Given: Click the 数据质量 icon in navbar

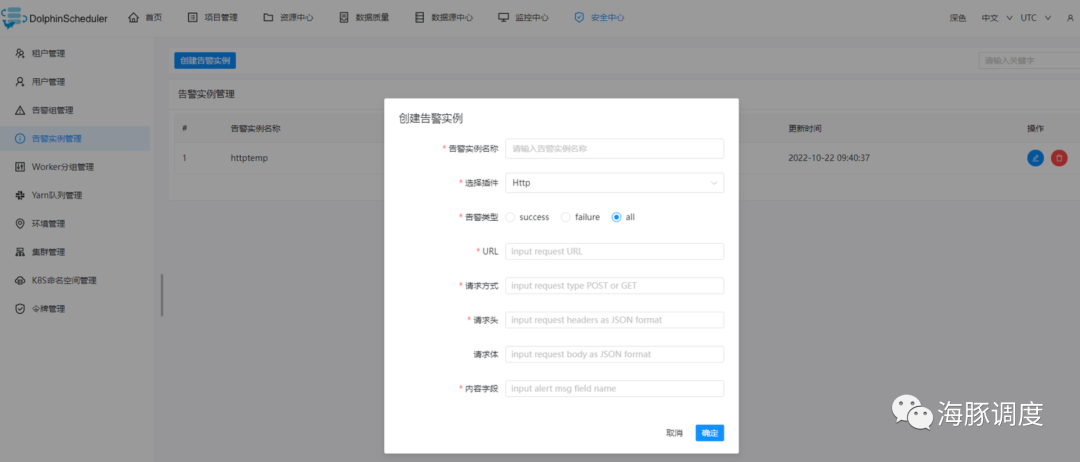Looking at the screenshot, I should [x=344, y=18].
